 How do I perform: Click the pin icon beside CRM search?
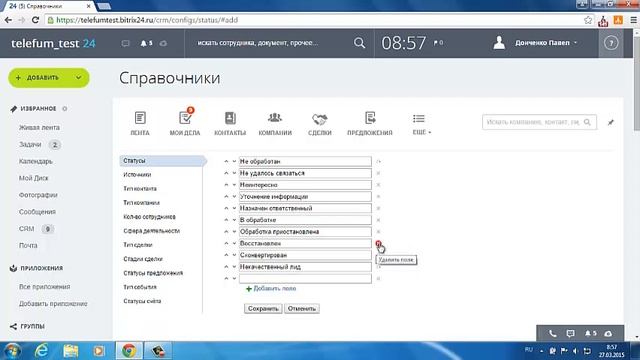point(611,122)
